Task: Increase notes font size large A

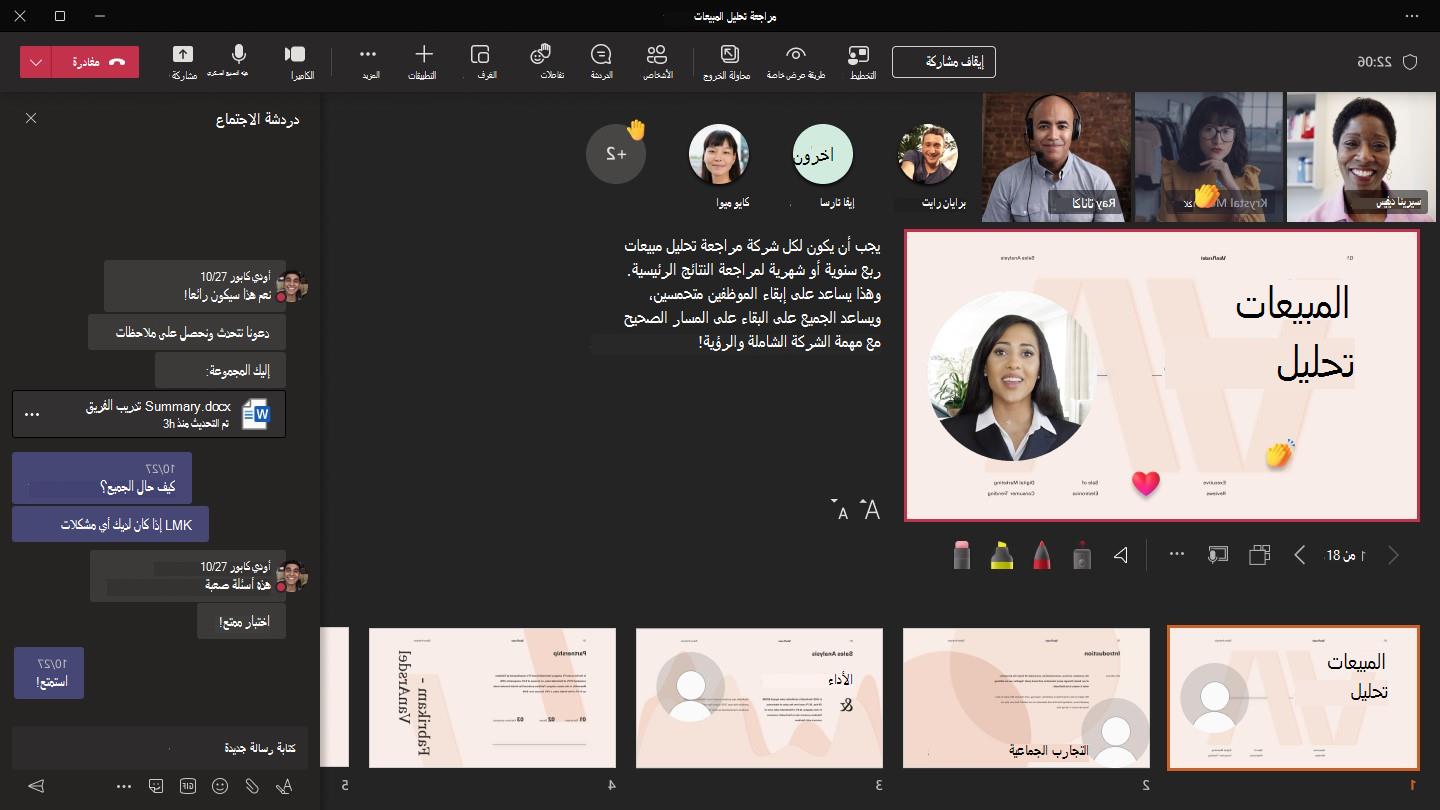Action: click(x=871, y=510)
